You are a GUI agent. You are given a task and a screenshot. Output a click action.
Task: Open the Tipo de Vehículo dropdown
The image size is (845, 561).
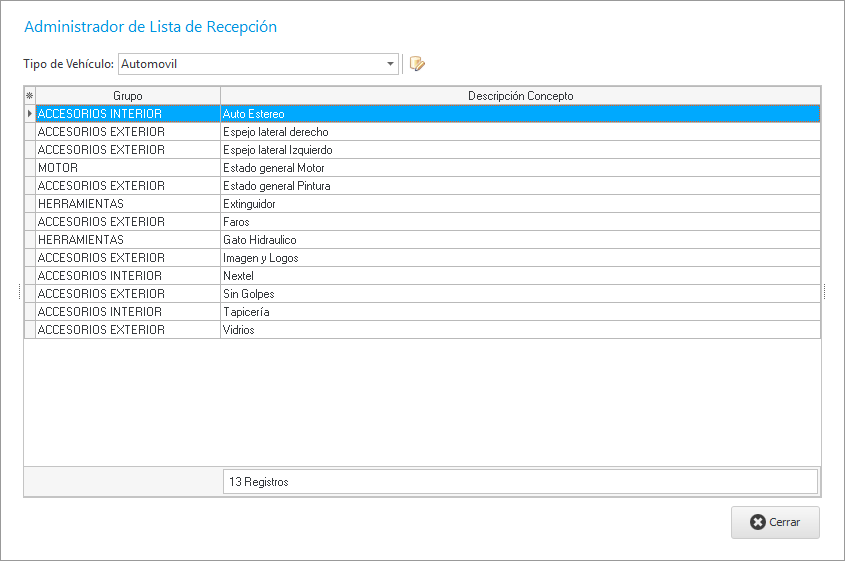(390, 64)
